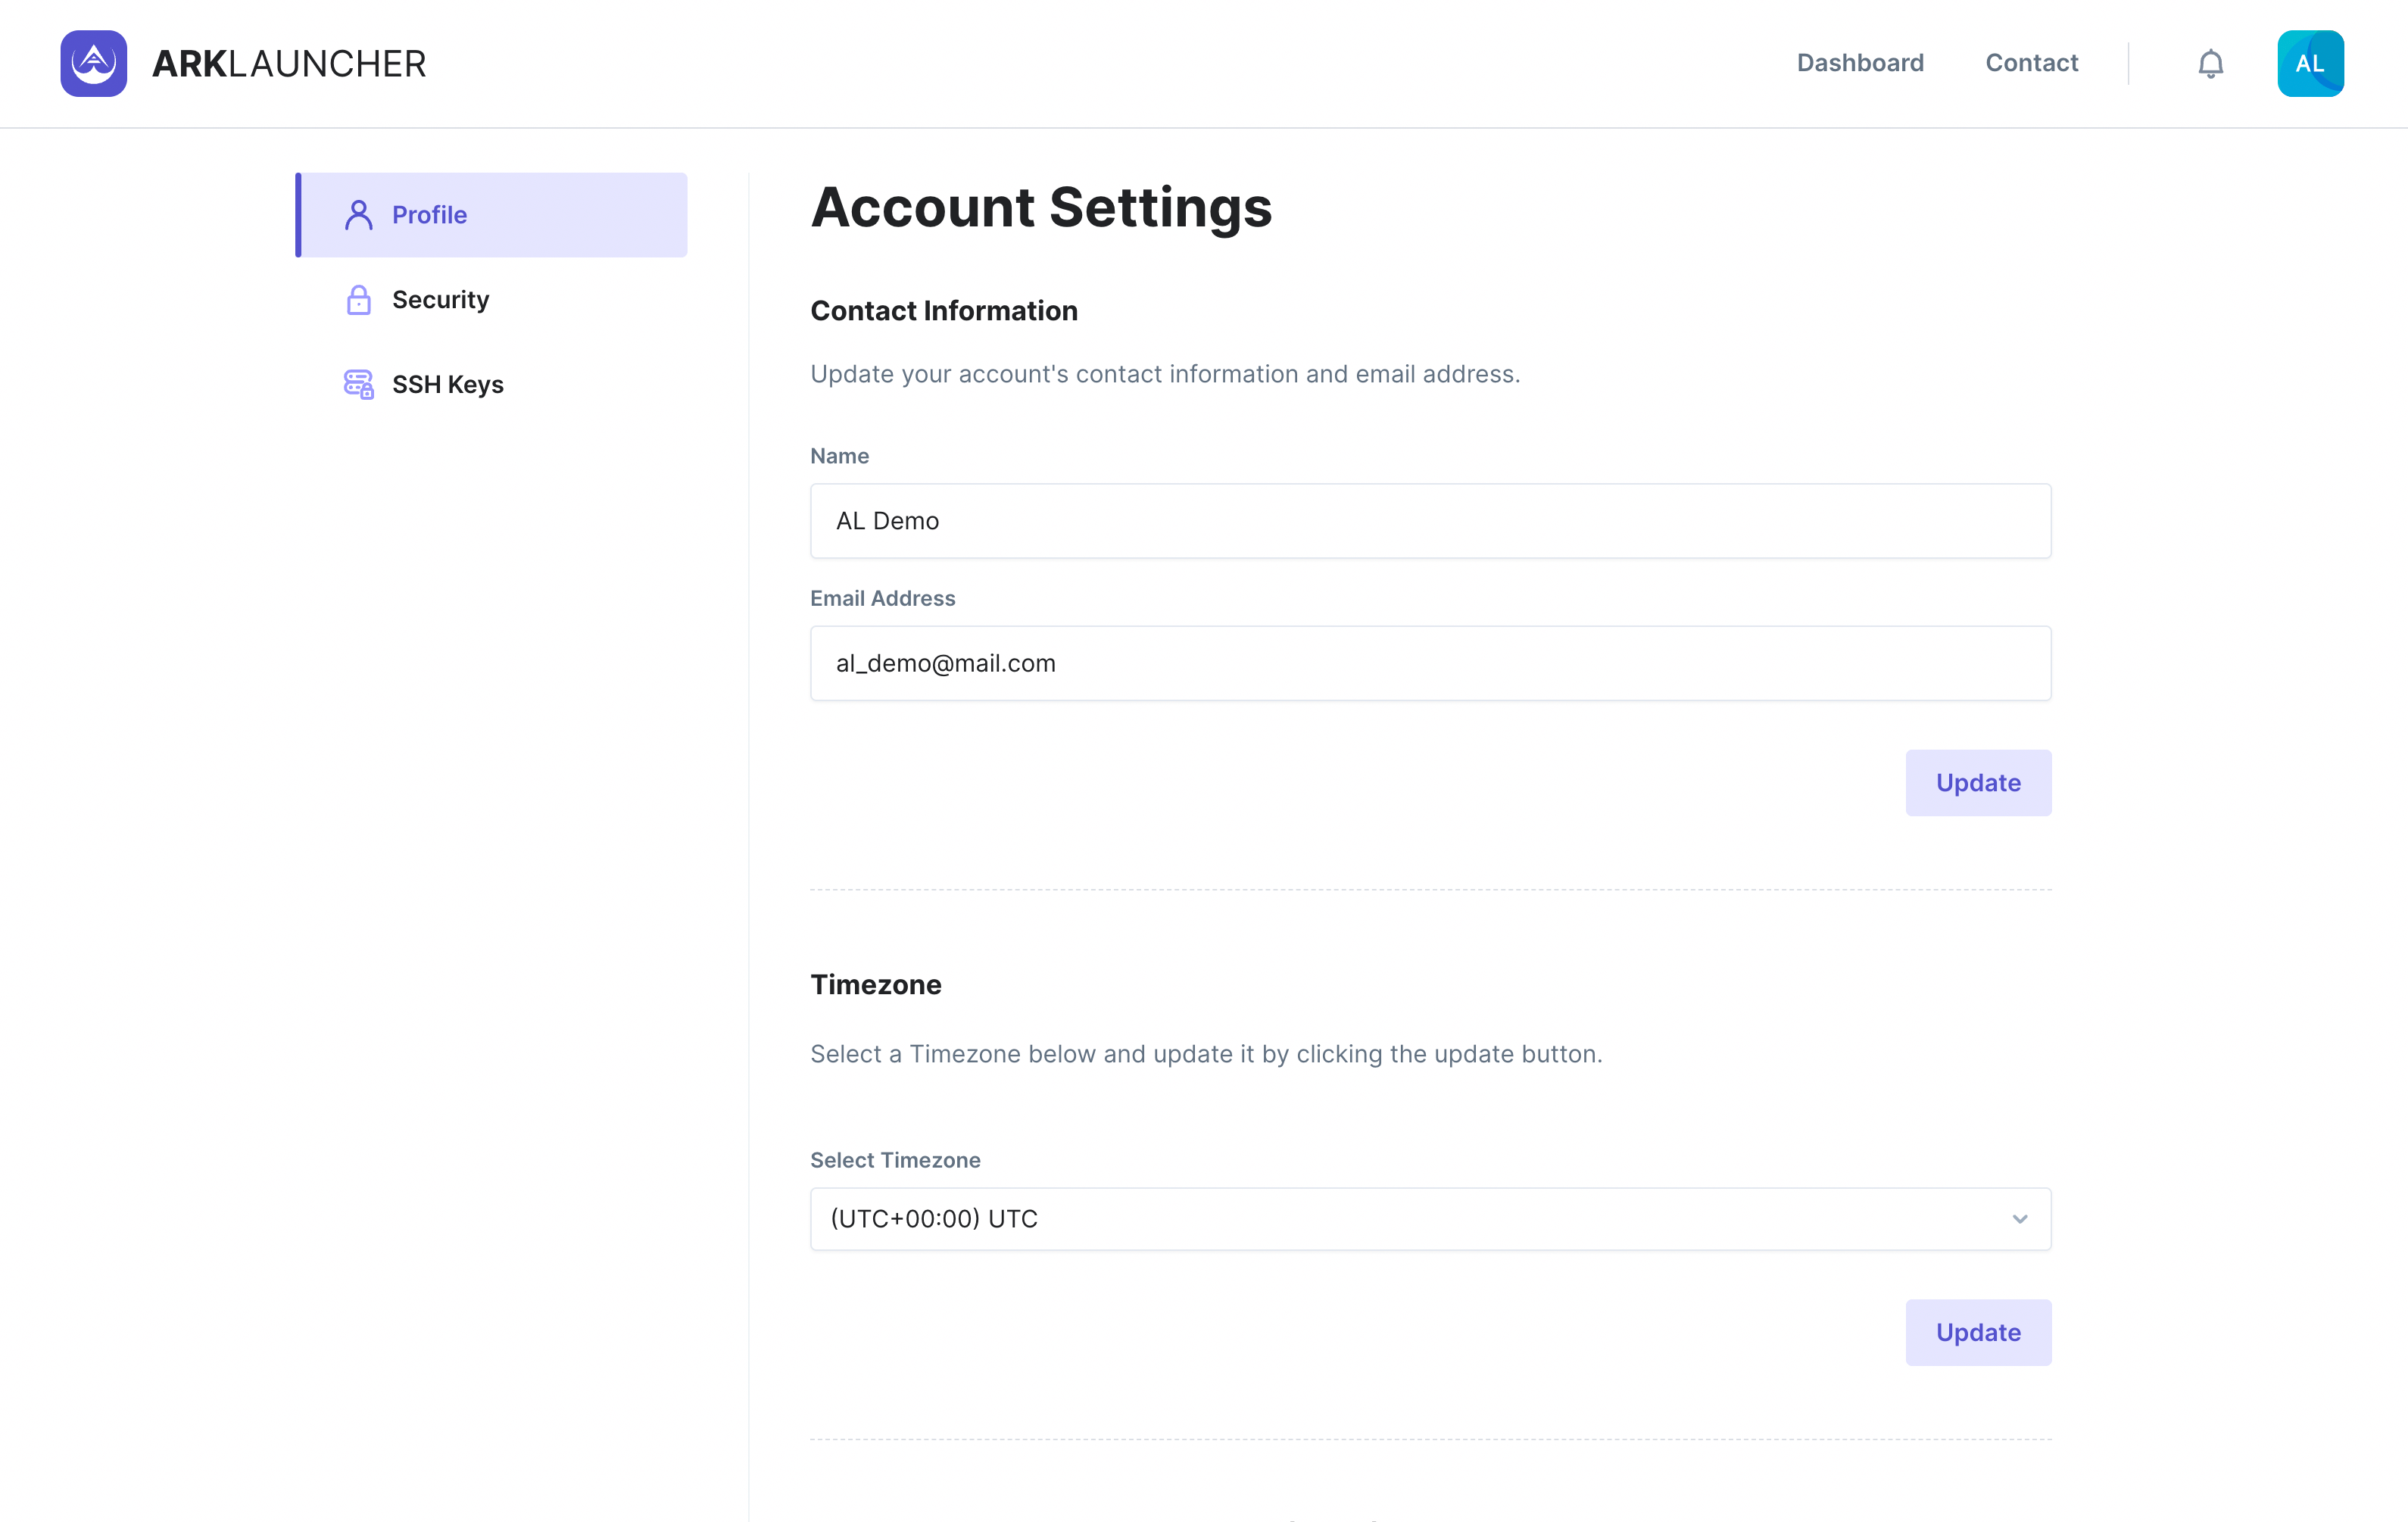2408x1522 pixels.
Task: Click the timezone dropdown chevron arrow
Action: coord(2019,1218)
